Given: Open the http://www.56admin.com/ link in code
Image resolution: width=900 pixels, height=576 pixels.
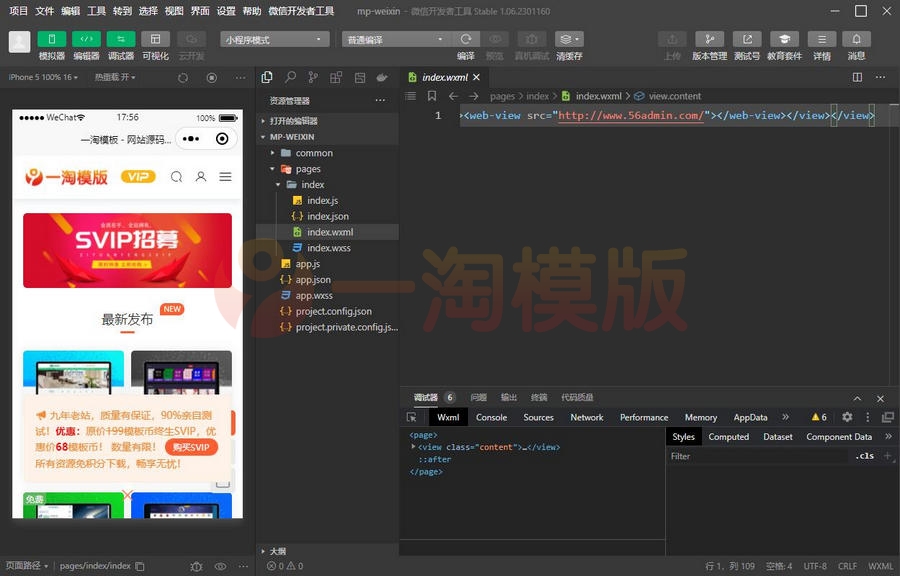Looking at the screenshot, I should click(x=631, y=115).
